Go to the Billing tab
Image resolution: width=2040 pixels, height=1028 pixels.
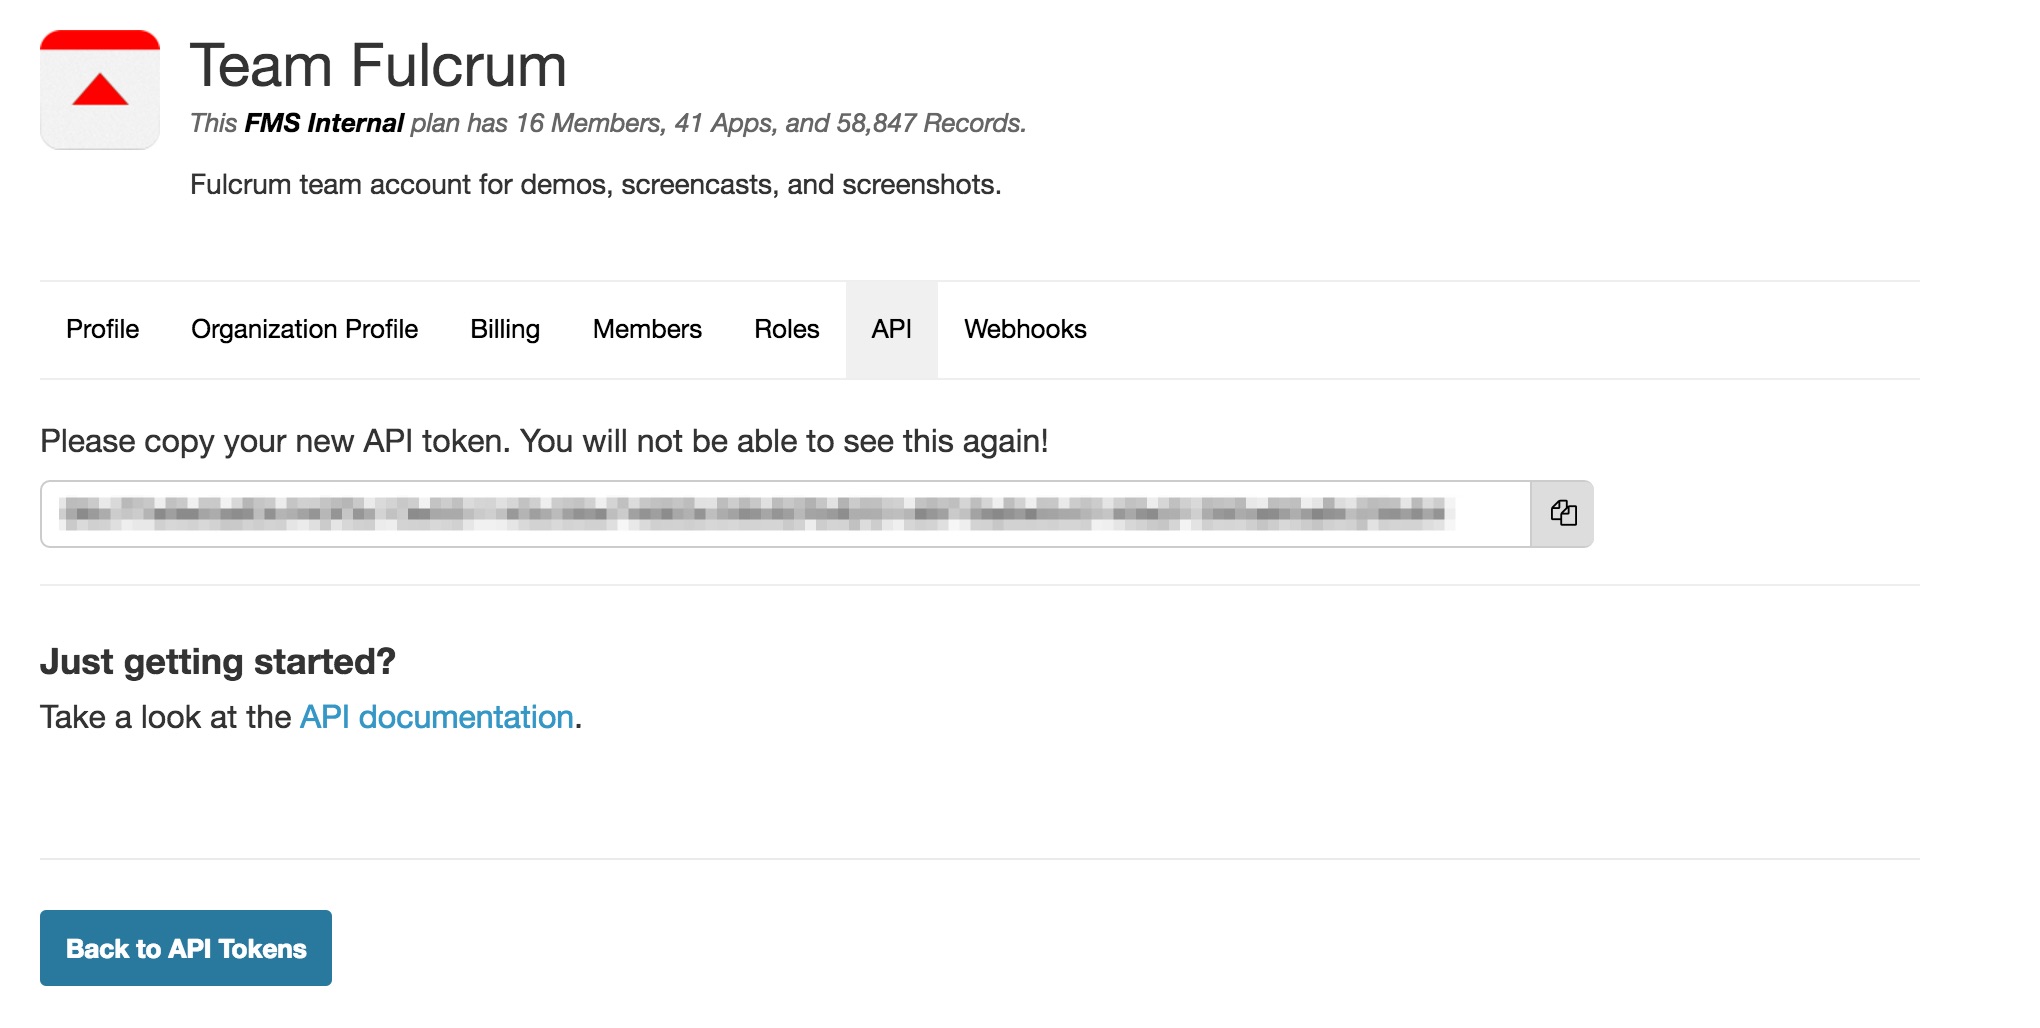point(505,329)
